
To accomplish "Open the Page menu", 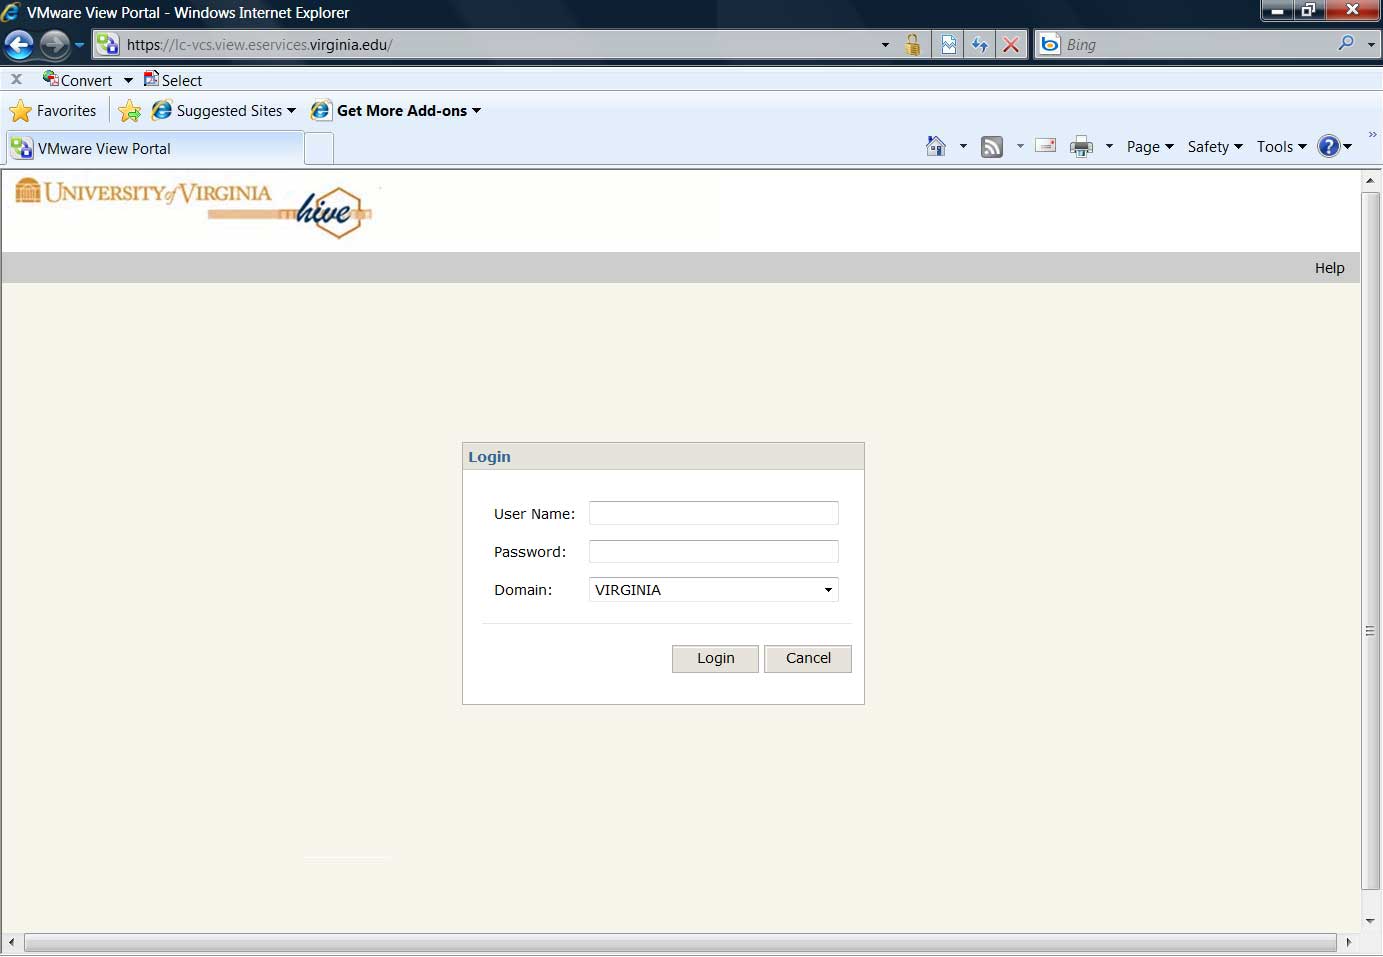I will [x=1150, y=147].
